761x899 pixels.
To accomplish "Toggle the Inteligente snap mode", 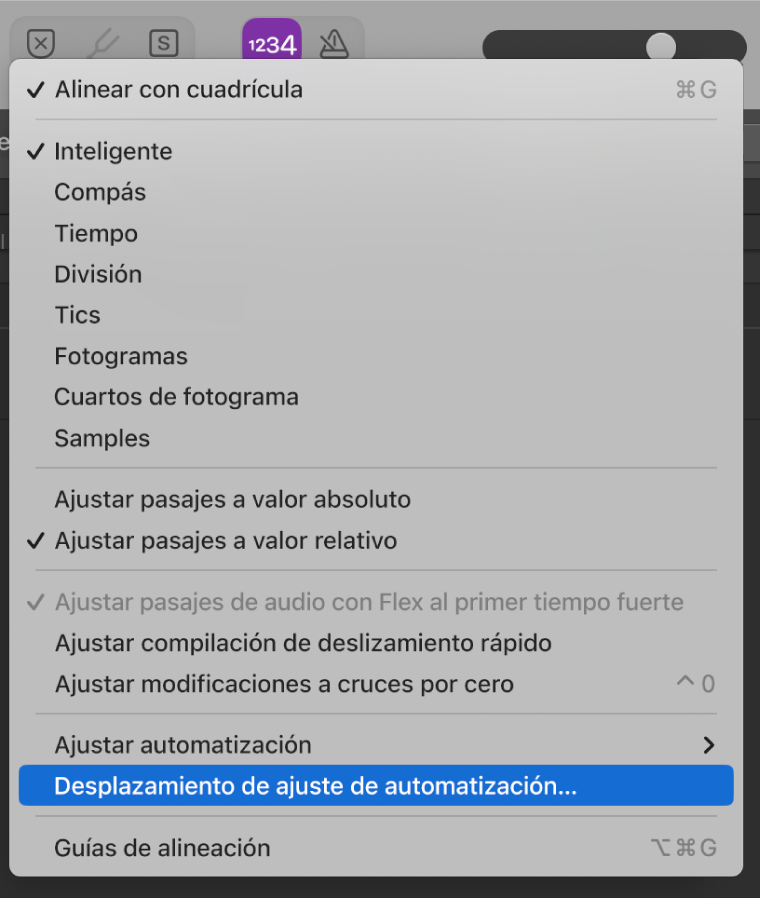I will [113, 151].
